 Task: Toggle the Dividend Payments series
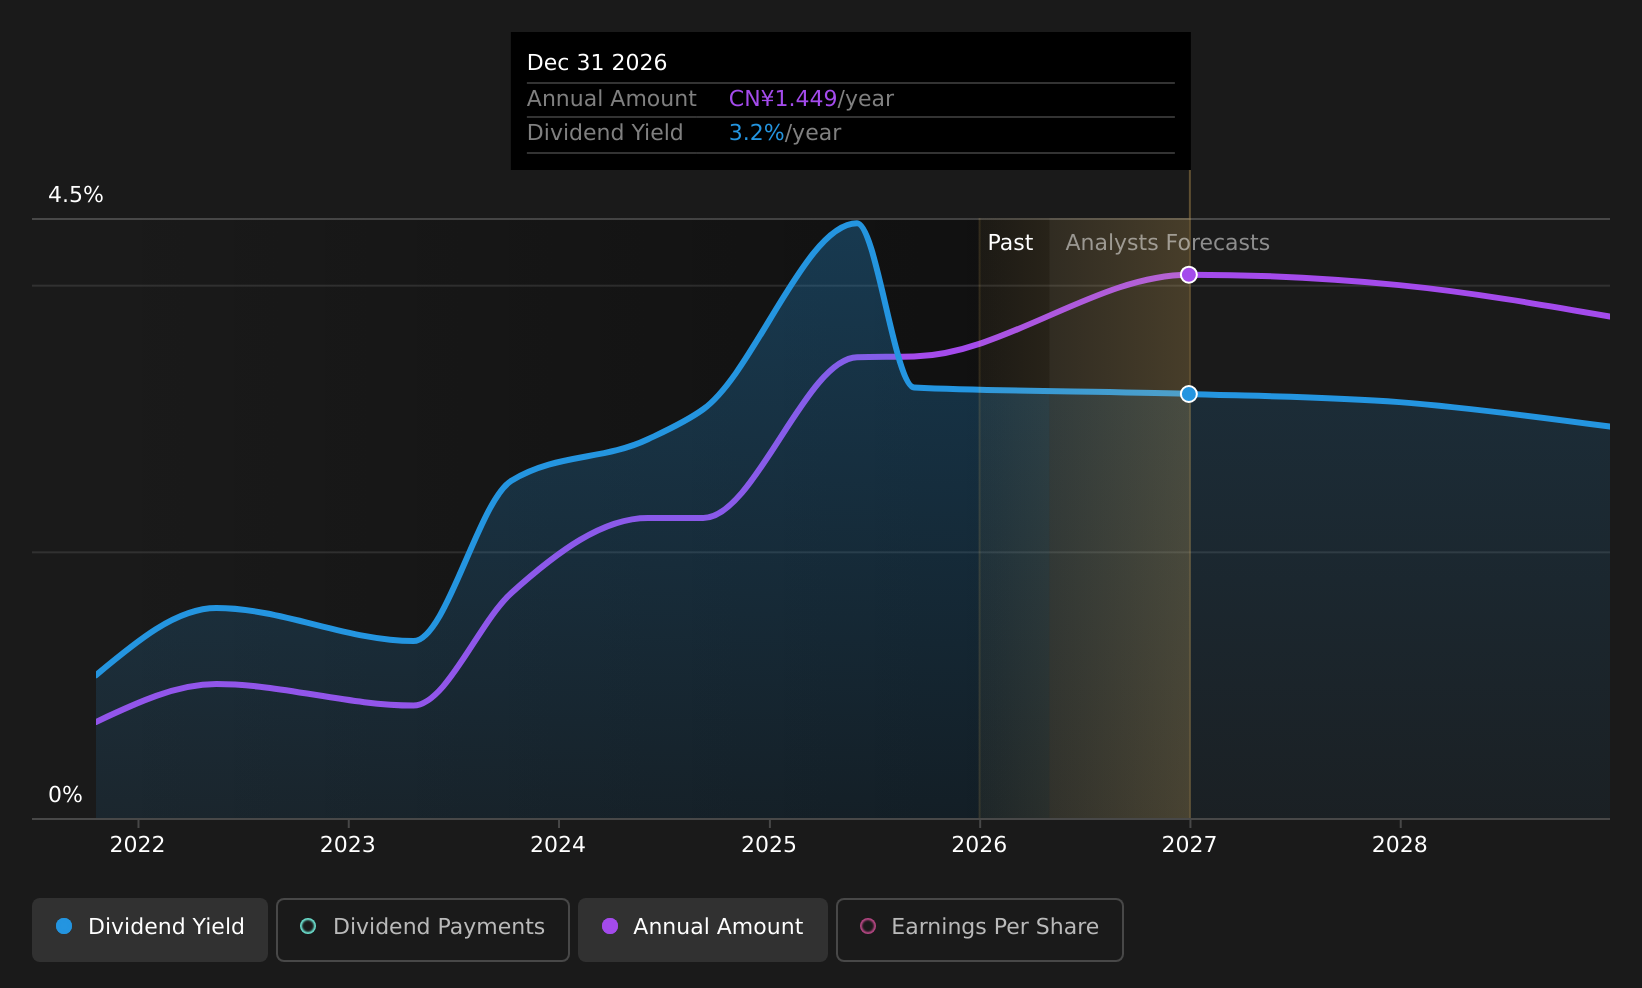tap(423, 929)
